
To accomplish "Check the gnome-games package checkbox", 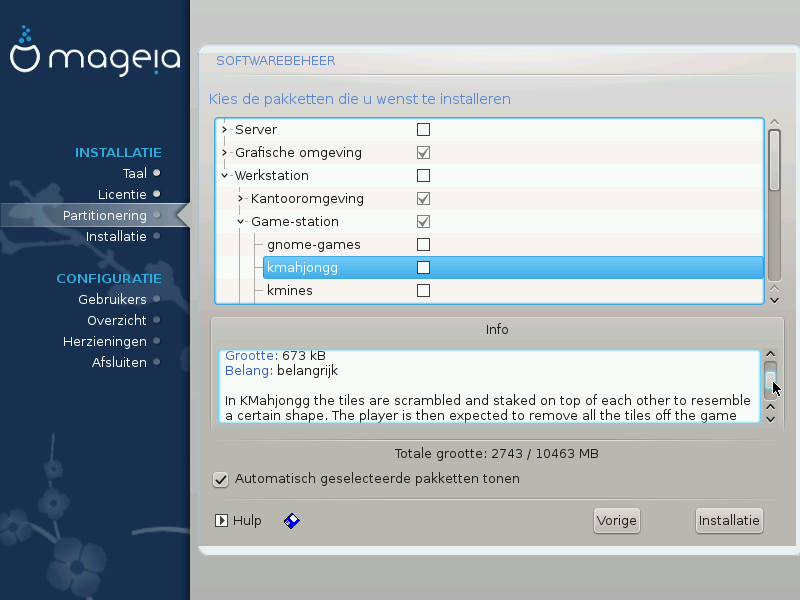I will pyautogui.click(x=423, y=245).
